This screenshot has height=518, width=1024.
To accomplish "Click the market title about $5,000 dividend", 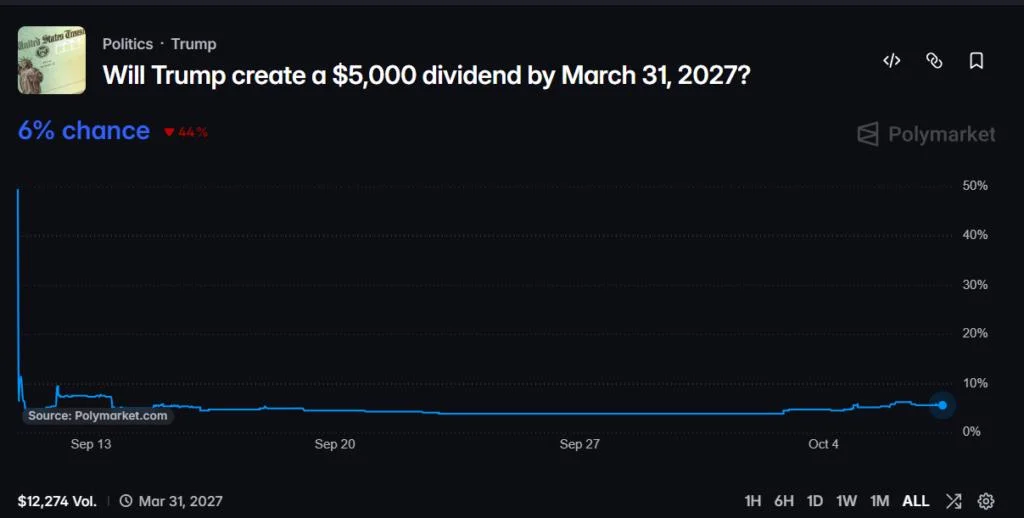I will click(426, 76).
